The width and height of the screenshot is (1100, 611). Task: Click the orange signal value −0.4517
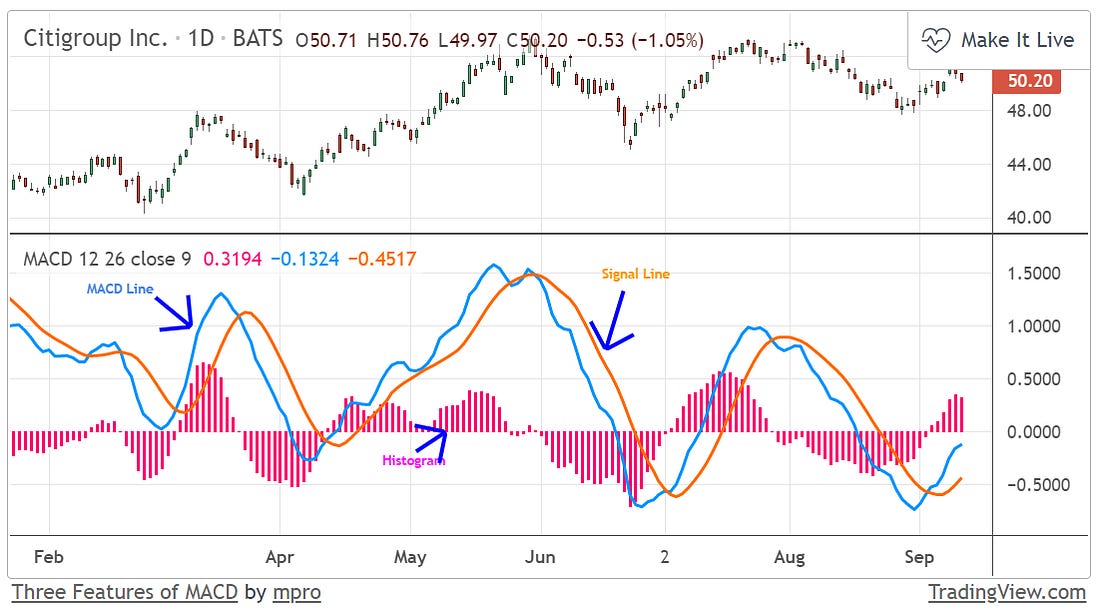pos(382,259)
